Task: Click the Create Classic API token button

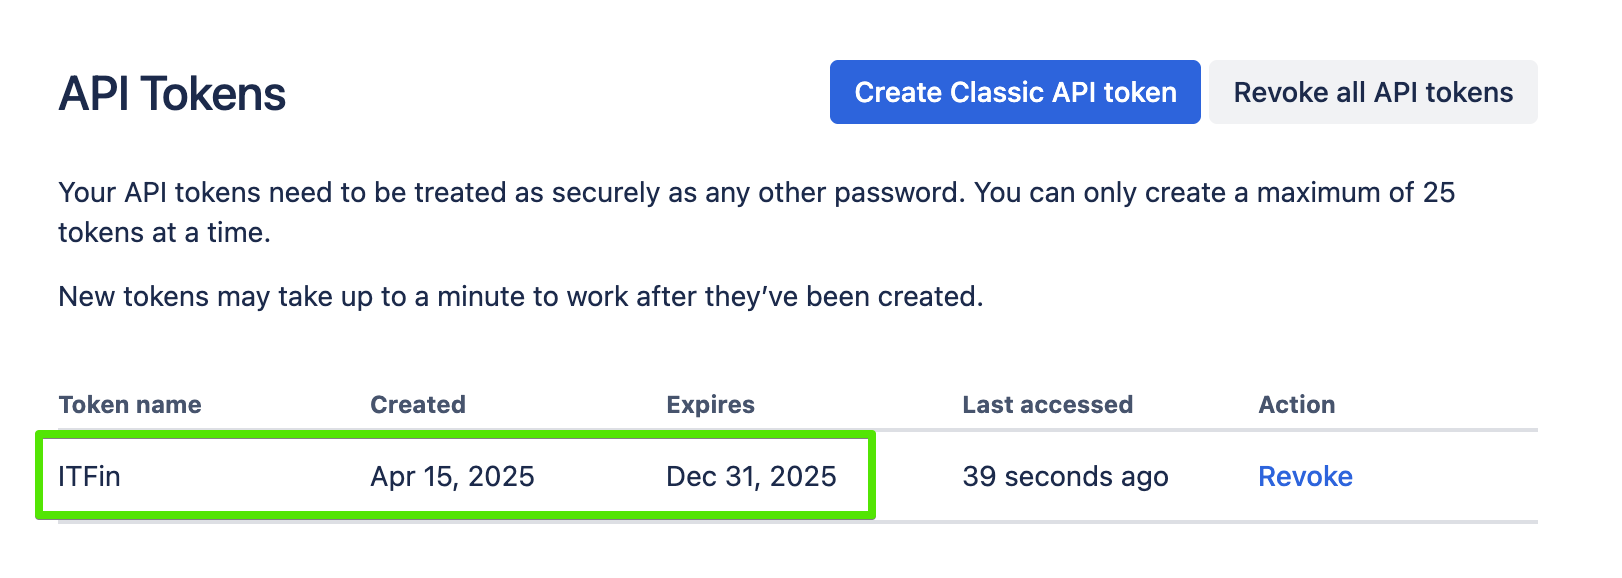Action: tap(1015, 92)
